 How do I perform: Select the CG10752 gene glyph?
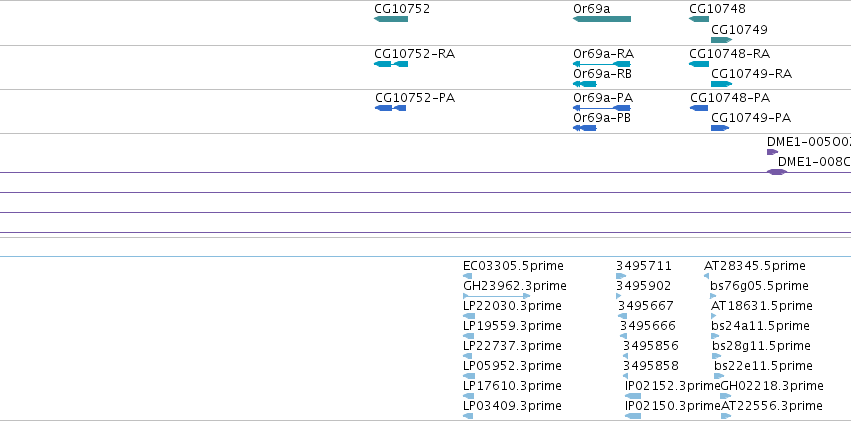pos(391,19)
